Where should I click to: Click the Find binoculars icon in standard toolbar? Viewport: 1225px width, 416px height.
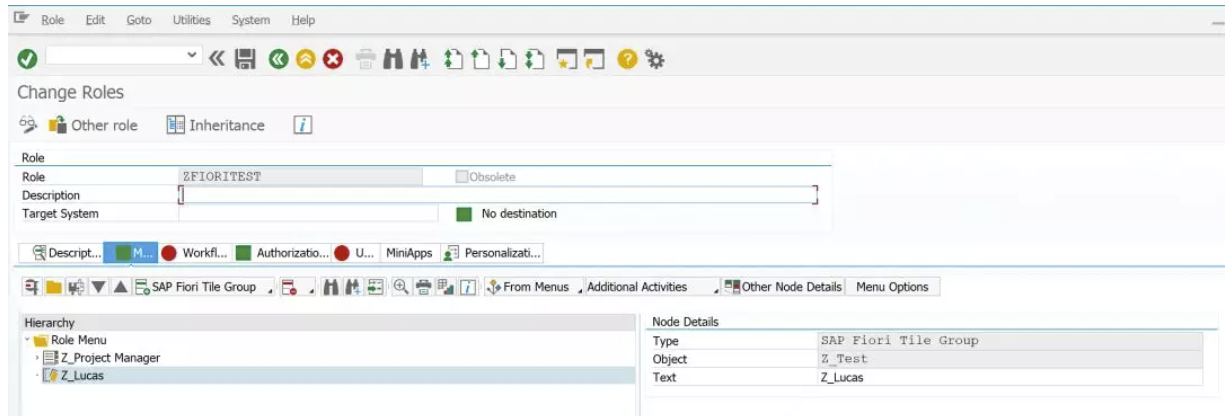pyautogui.click(x=392, y=60)
